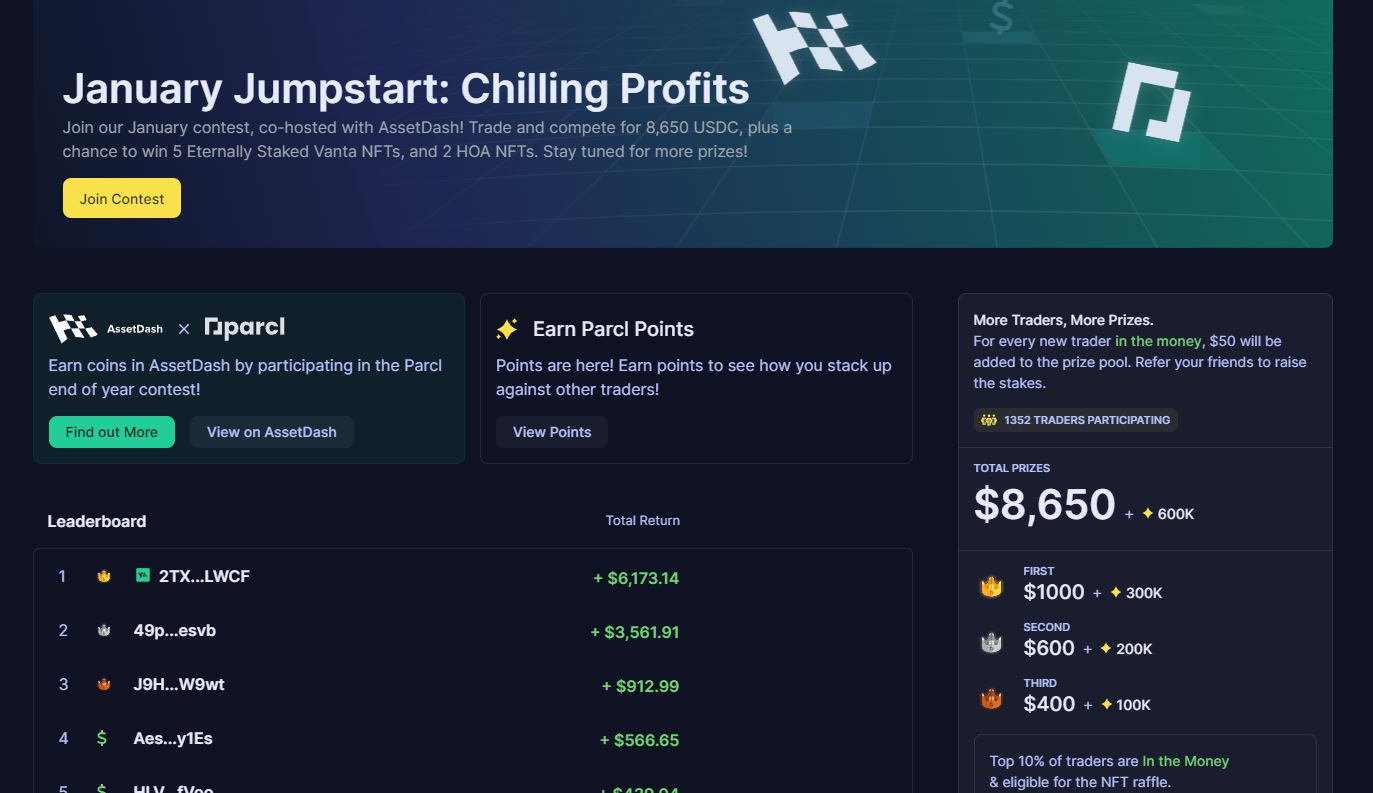1373x793 pixels.
Task: Click the Join Contest button
Action: [x=122, y=198]
